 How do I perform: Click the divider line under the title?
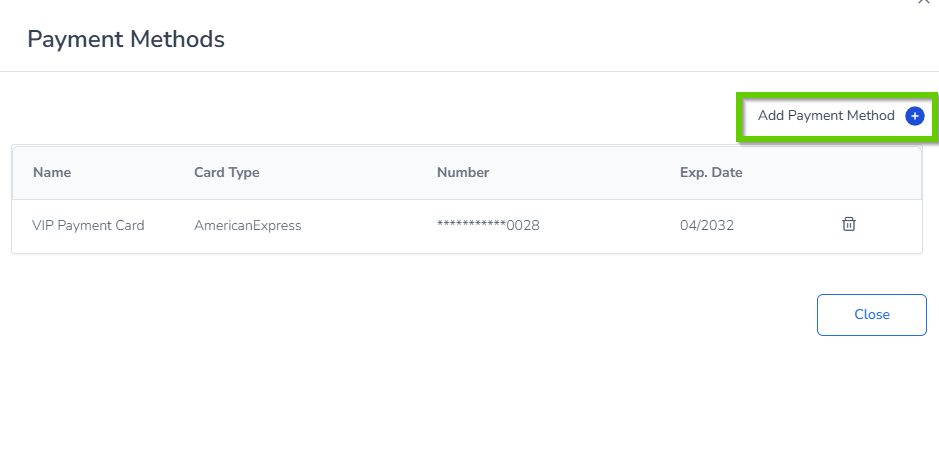point(469,71)
